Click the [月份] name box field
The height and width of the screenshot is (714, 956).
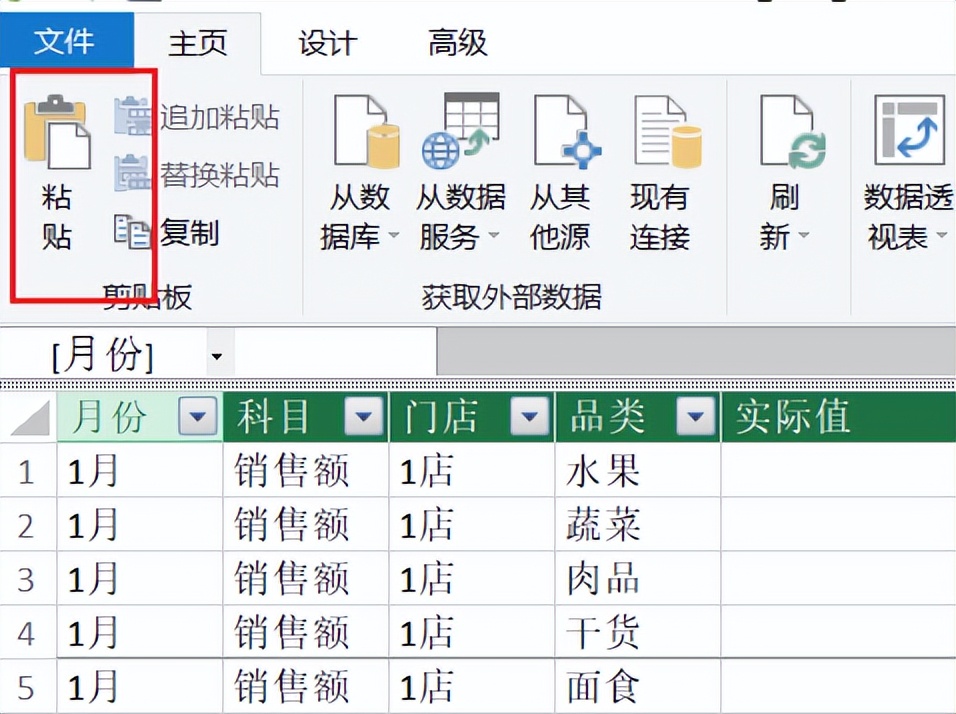(x=104, y=354)
